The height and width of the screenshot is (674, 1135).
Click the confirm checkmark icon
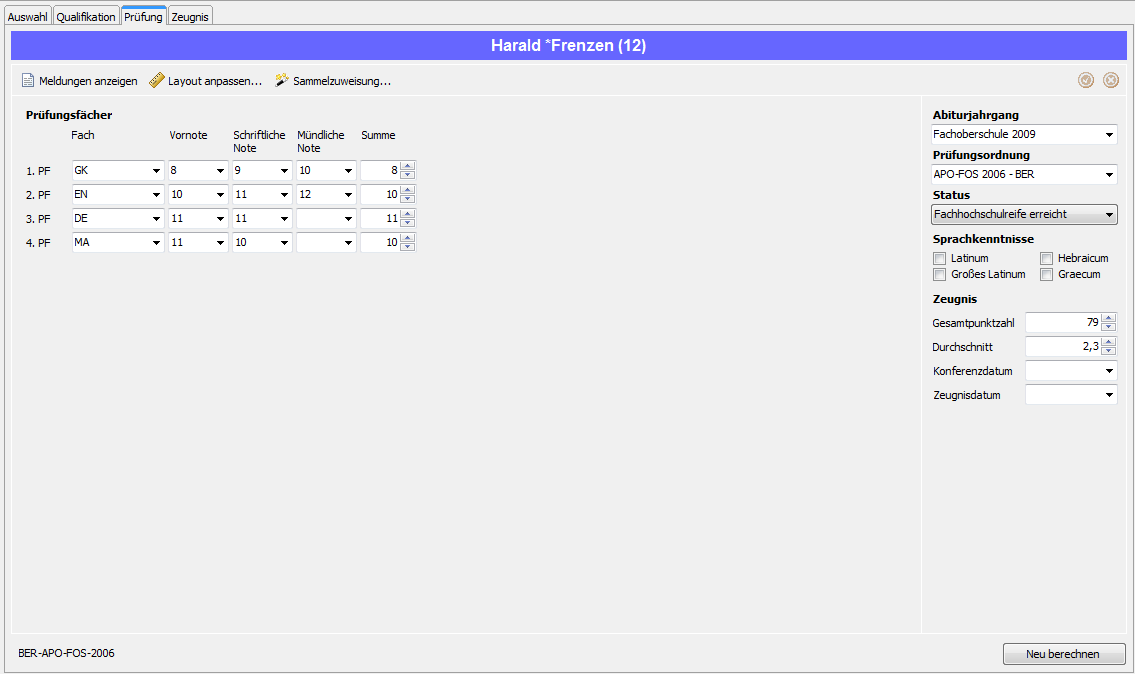pyautogui.click(x=1086, y=80)
